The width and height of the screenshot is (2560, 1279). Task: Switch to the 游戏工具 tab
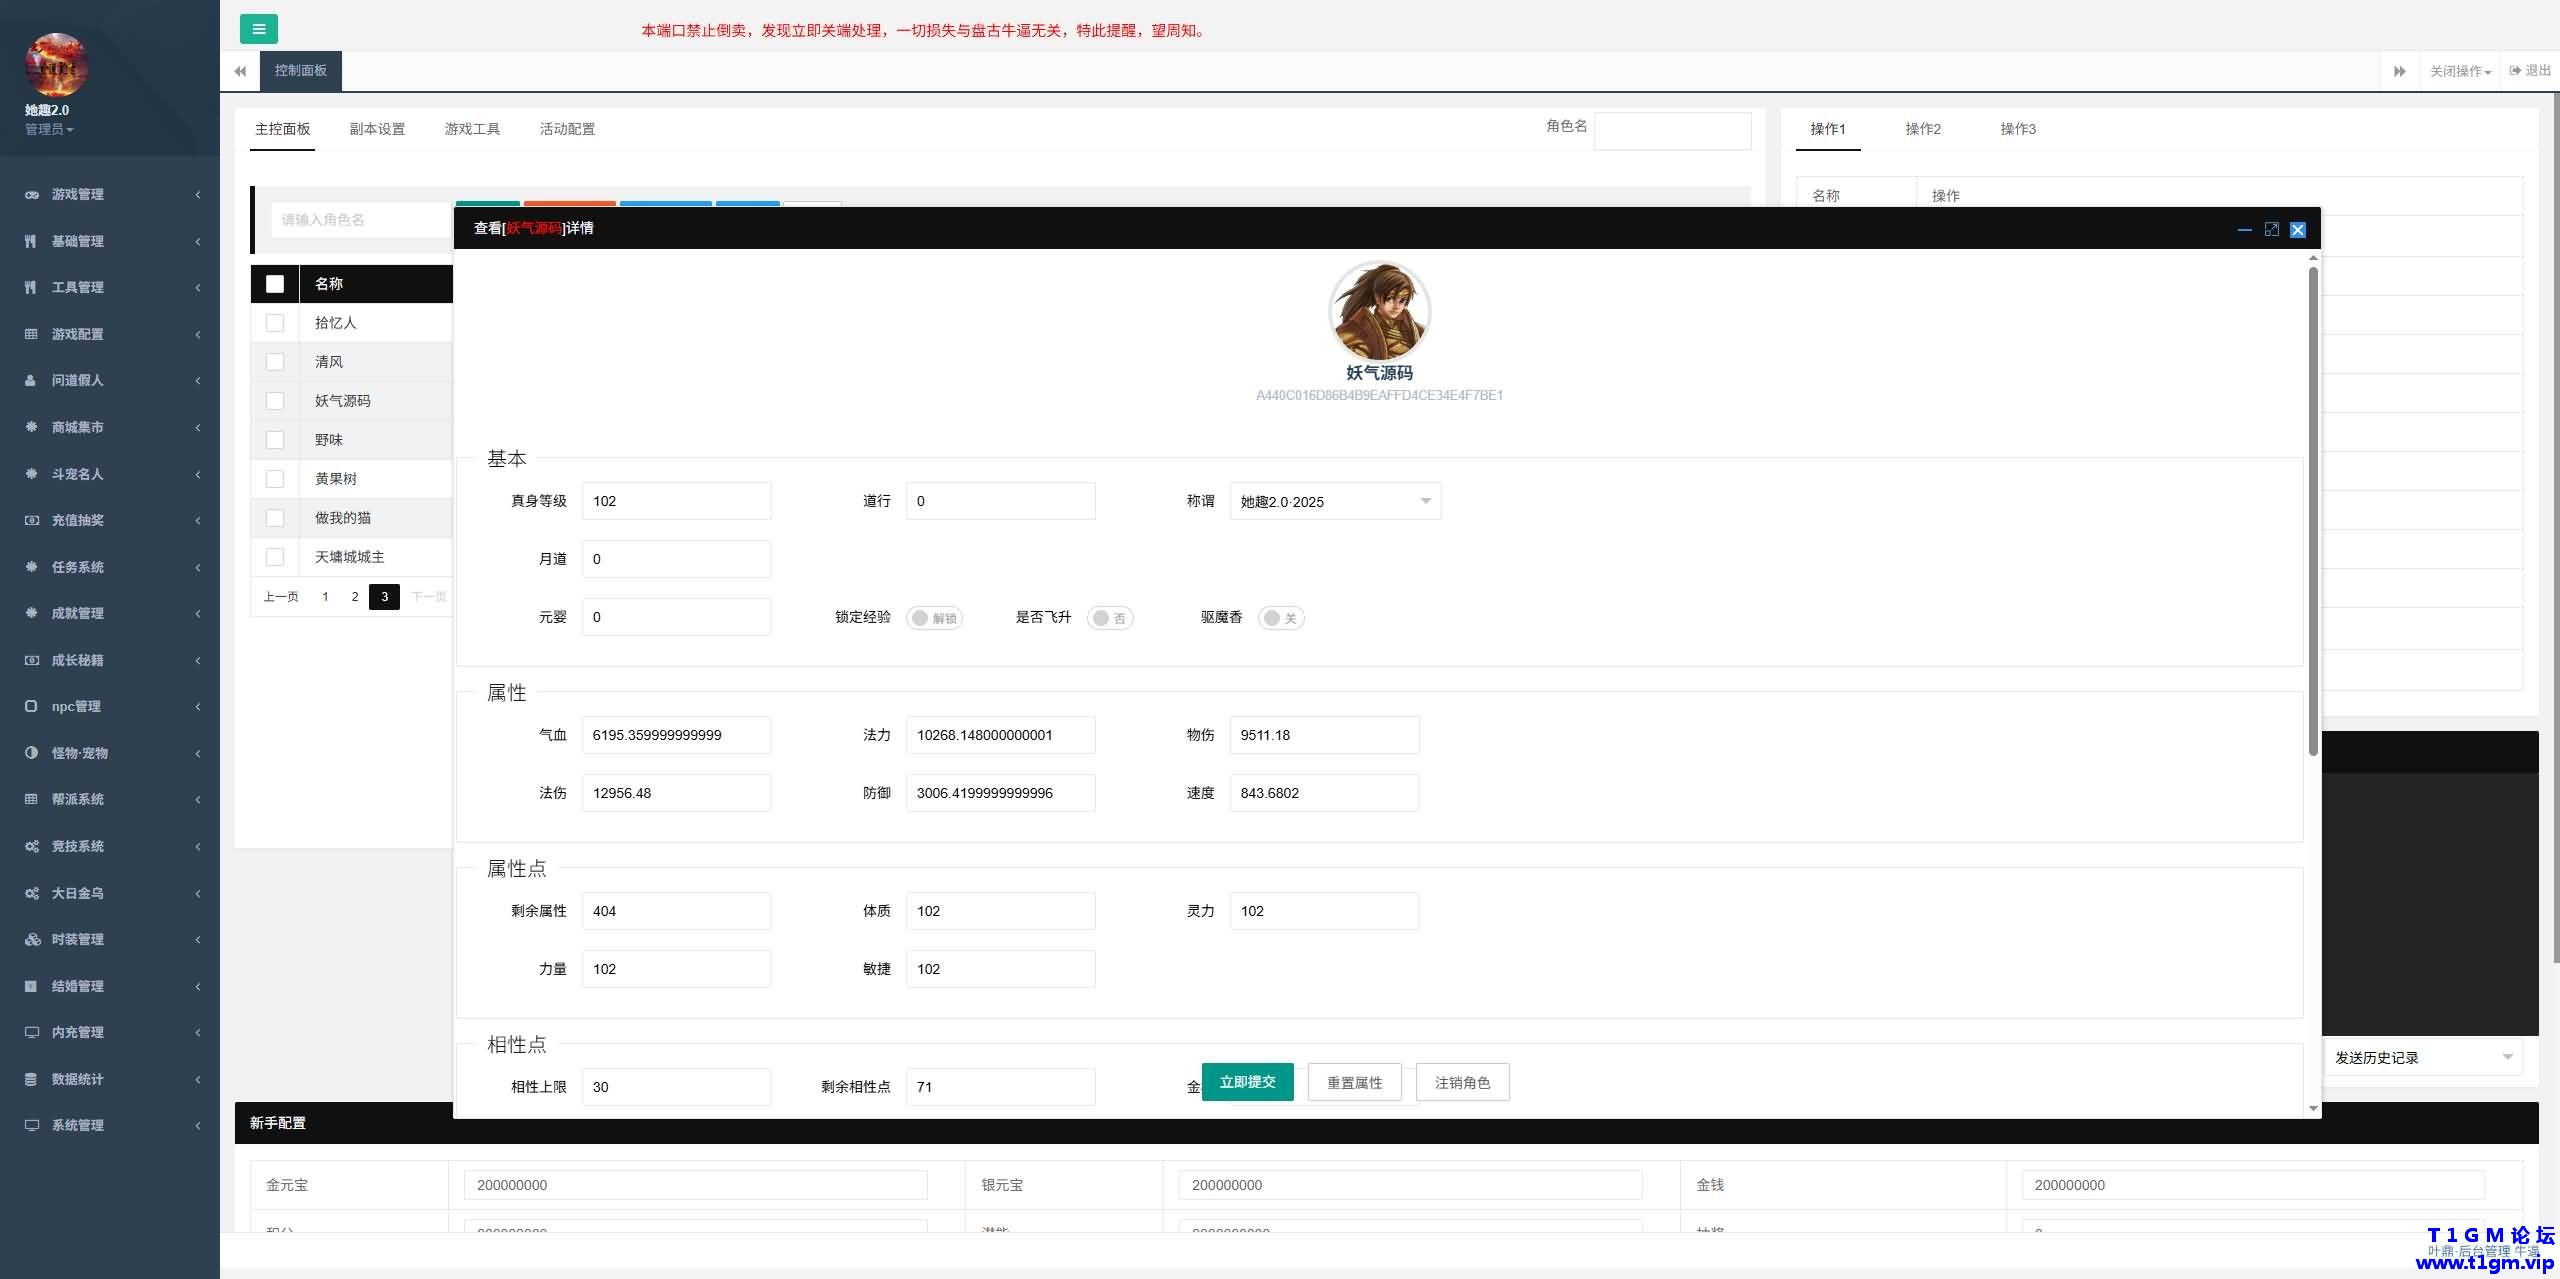pos(472,129)
